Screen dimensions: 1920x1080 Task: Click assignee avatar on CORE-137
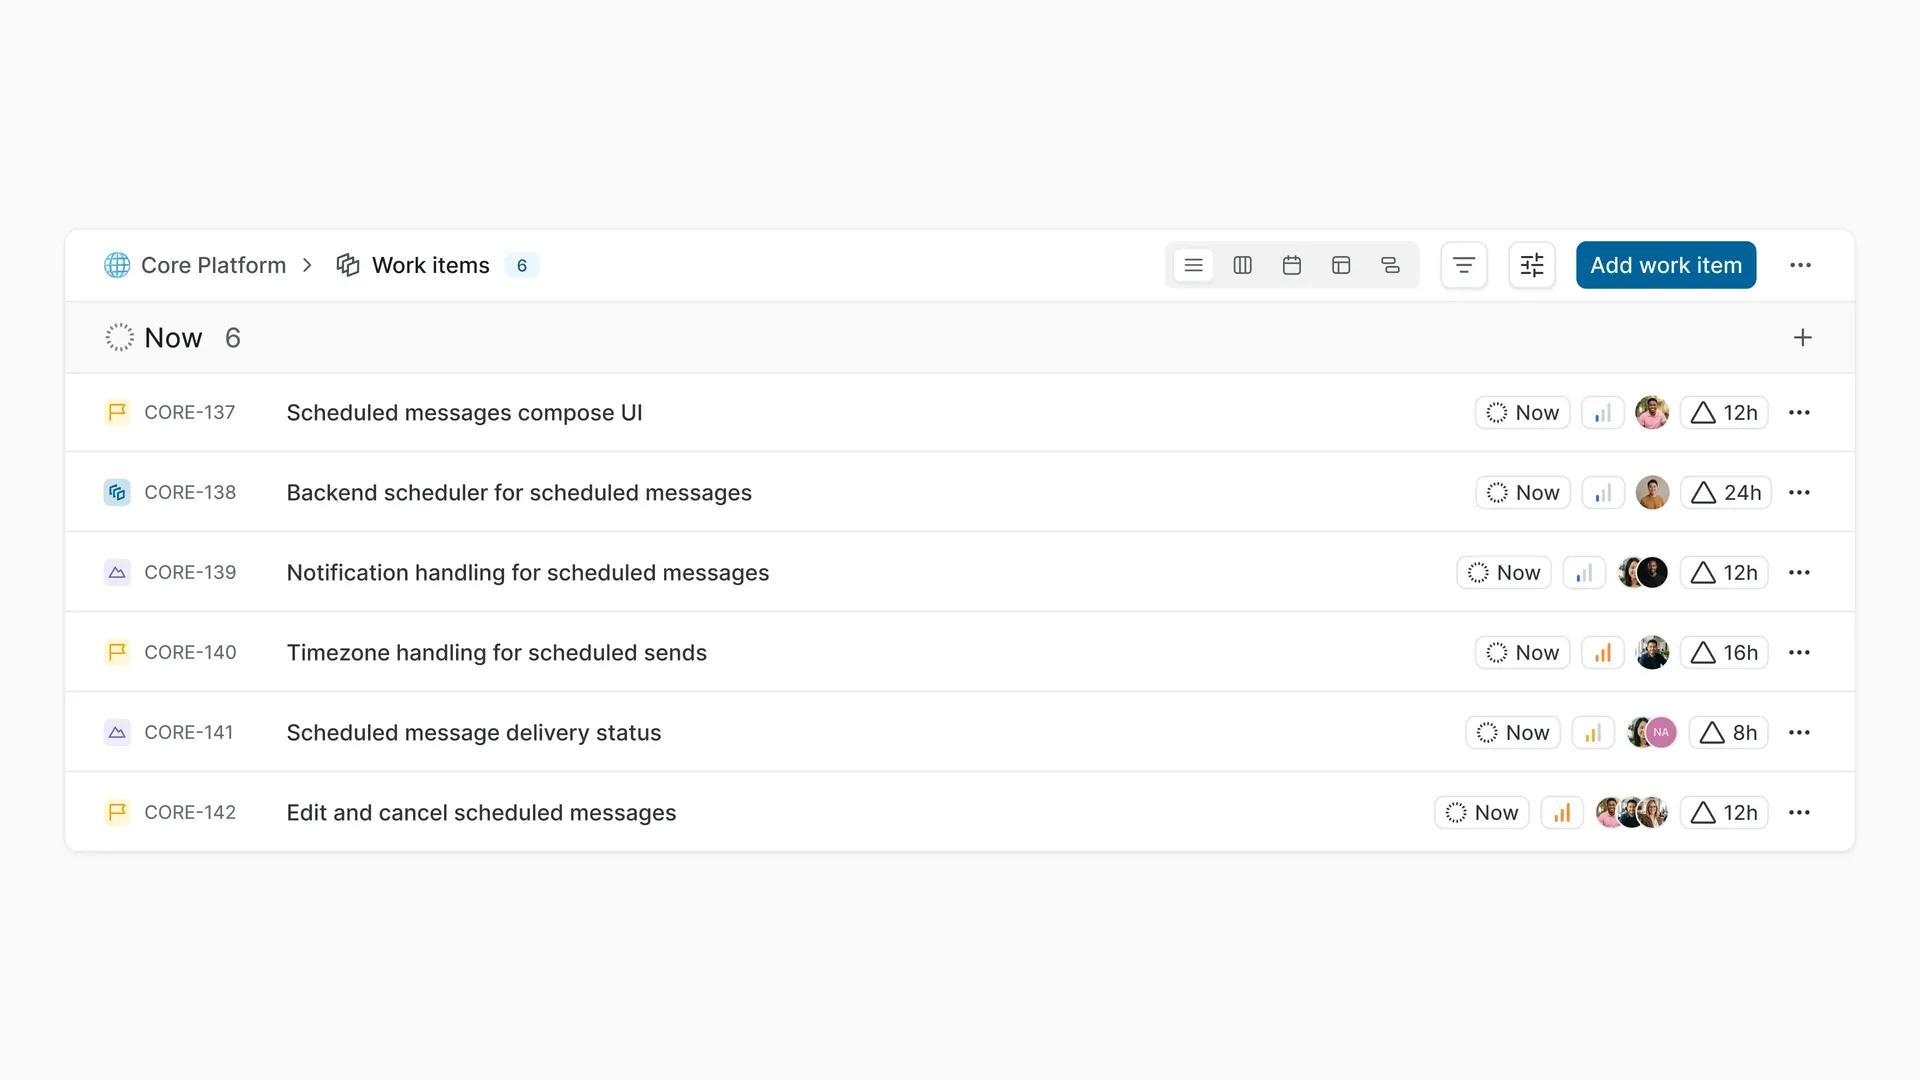1652,413
